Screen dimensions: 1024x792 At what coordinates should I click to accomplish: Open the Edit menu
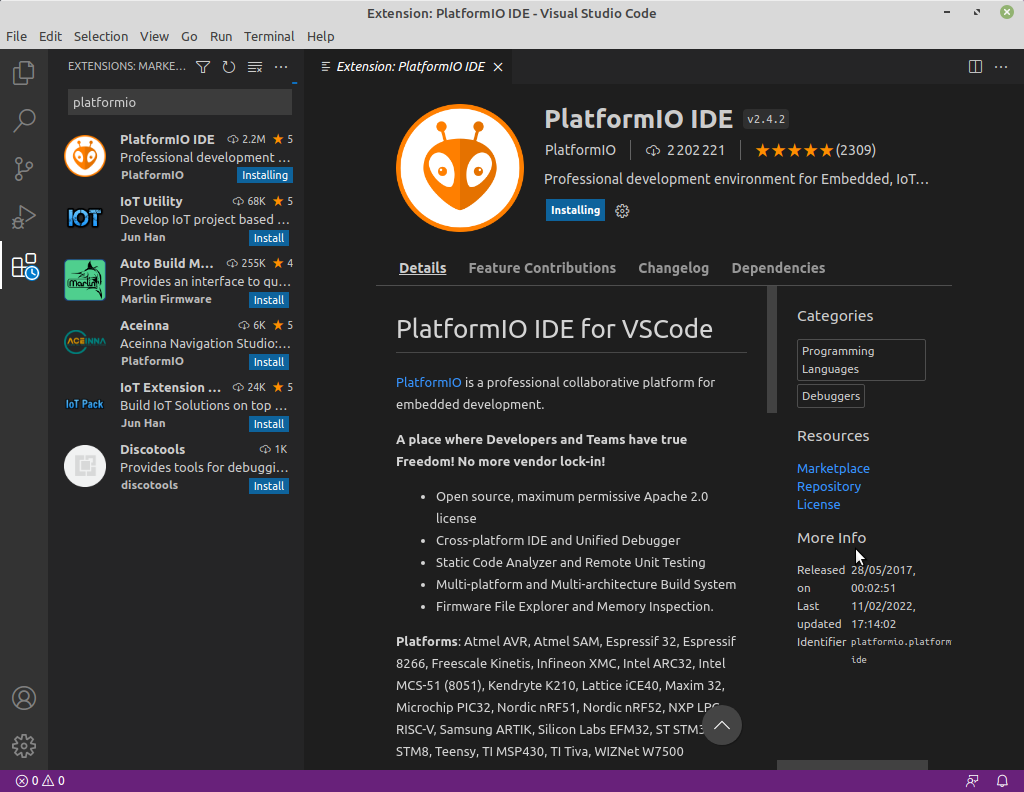pyautogui.click(x=50, y=37)
